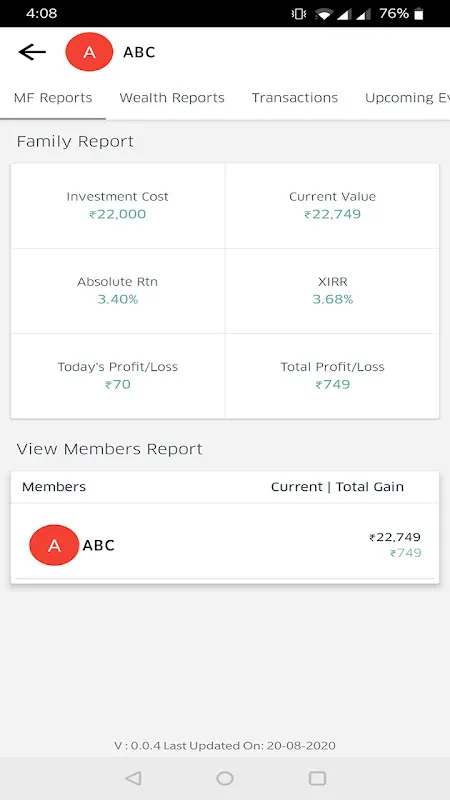The width and height of the screenshot is (450, 800).
Task: Tap the battery icon in status bar
Action: point(419,14)
